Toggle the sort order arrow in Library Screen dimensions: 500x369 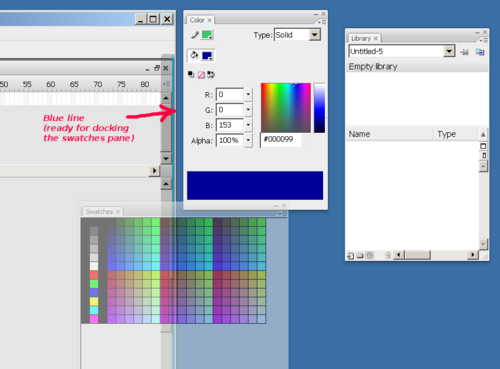pos(483,134)
